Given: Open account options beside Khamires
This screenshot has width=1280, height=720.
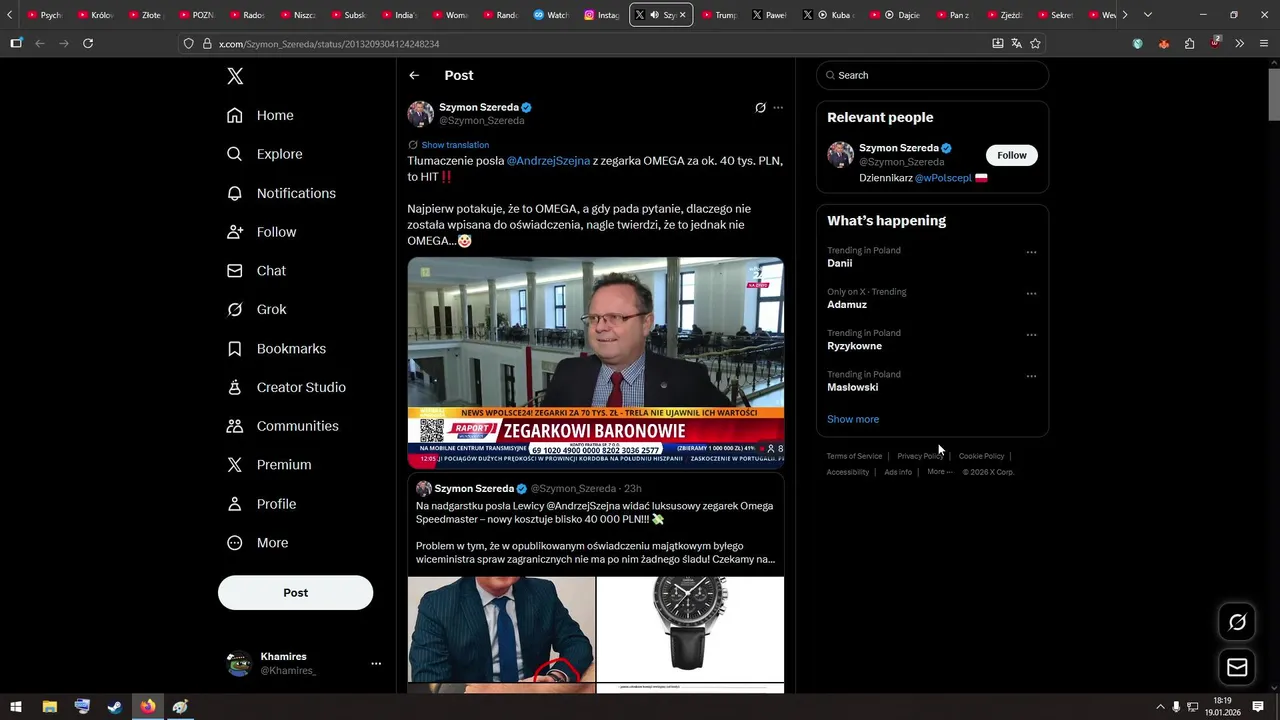Looking at the screenshot, I should click(x=376, y=663).
